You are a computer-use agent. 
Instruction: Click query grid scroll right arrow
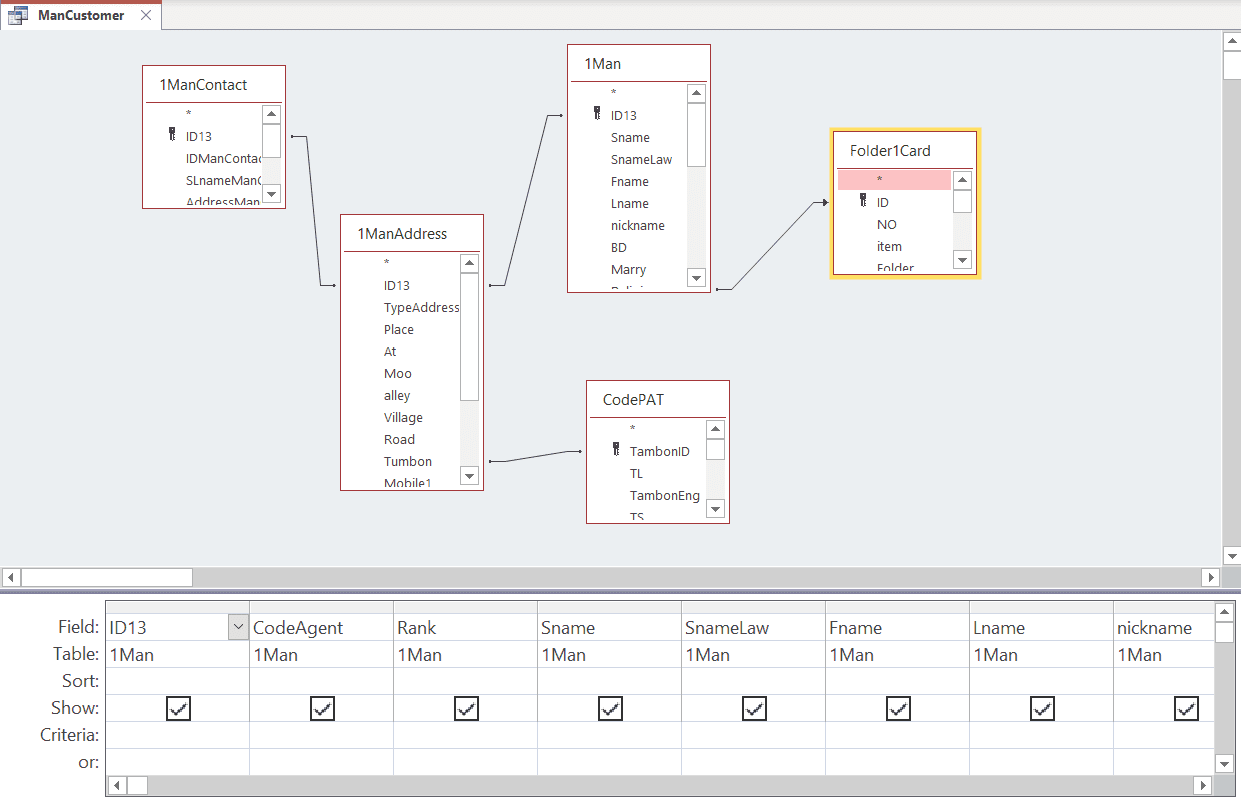coord(1203,785)
